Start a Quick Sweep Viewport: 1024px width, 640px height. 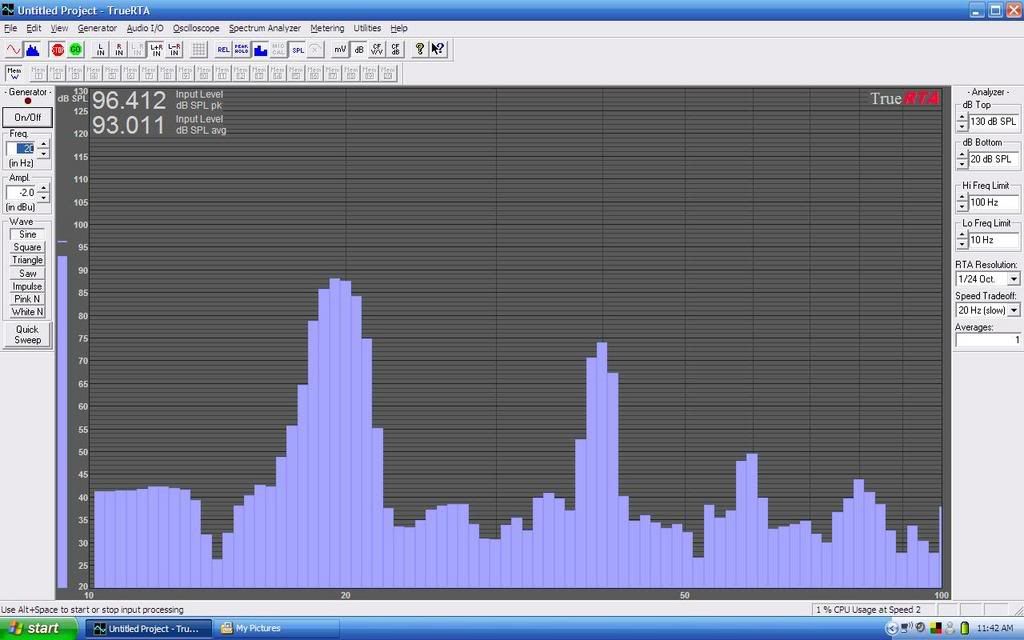point(27,334)
